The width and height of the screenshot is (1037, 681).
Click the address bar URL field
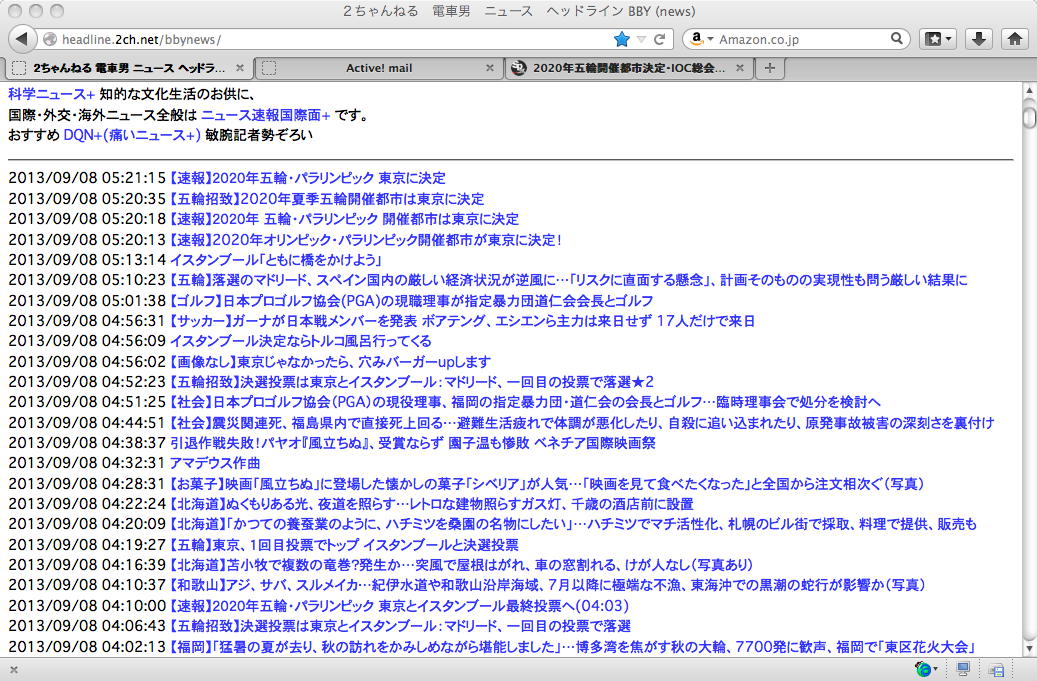click(331, 40)
